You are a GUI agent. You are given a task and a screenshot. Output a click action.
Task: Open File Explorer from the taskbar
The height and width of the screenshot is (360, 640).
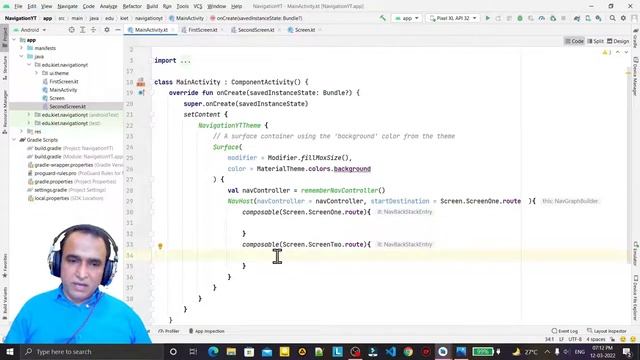[x=231, y=351]
